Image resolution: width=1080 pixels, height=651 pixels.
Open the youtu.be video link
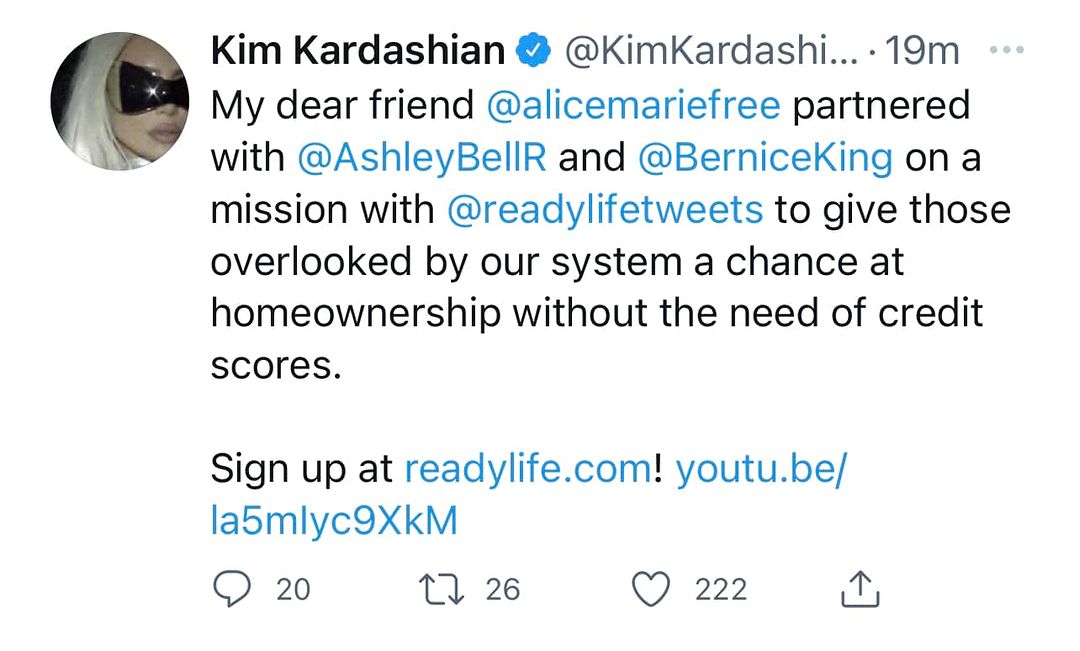[x=760, y=469]
